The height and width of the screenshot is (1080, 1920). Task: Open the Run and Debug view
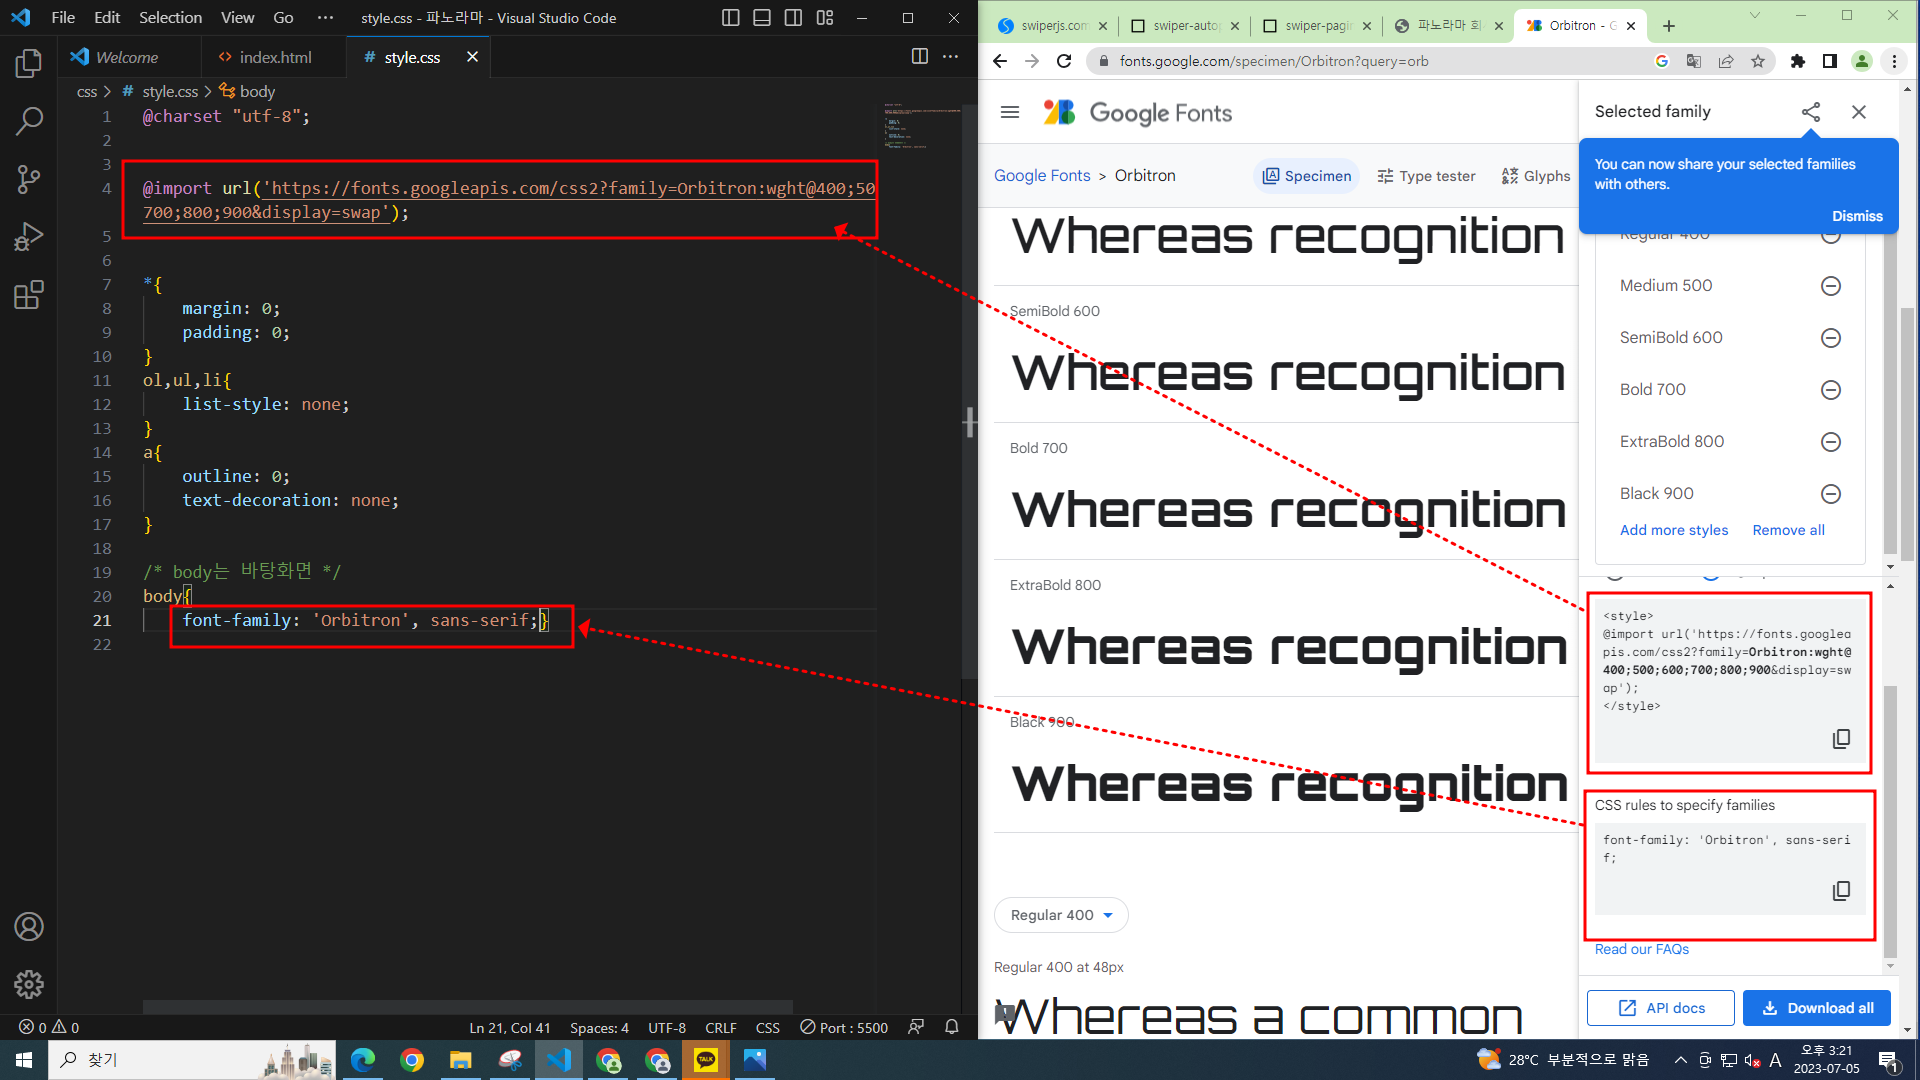[29, 237]
